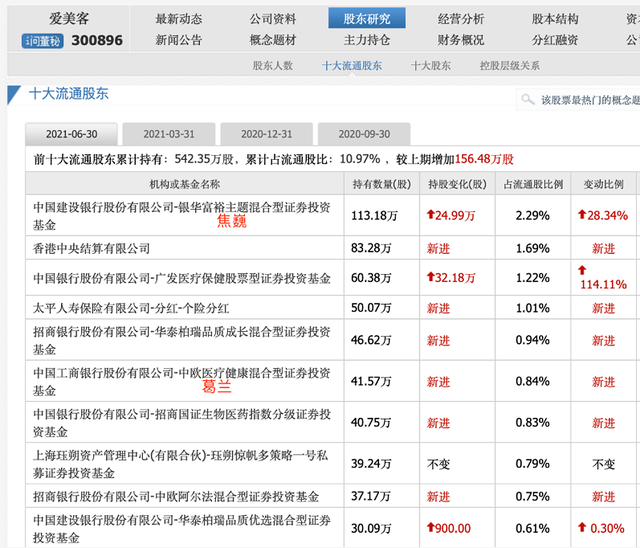Click the 十大流通股东 section heading

(69, 94)
